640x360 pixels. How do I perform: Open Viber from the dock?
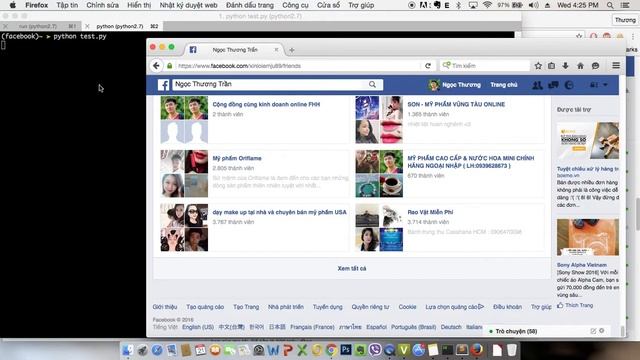[x=375, y=350]
